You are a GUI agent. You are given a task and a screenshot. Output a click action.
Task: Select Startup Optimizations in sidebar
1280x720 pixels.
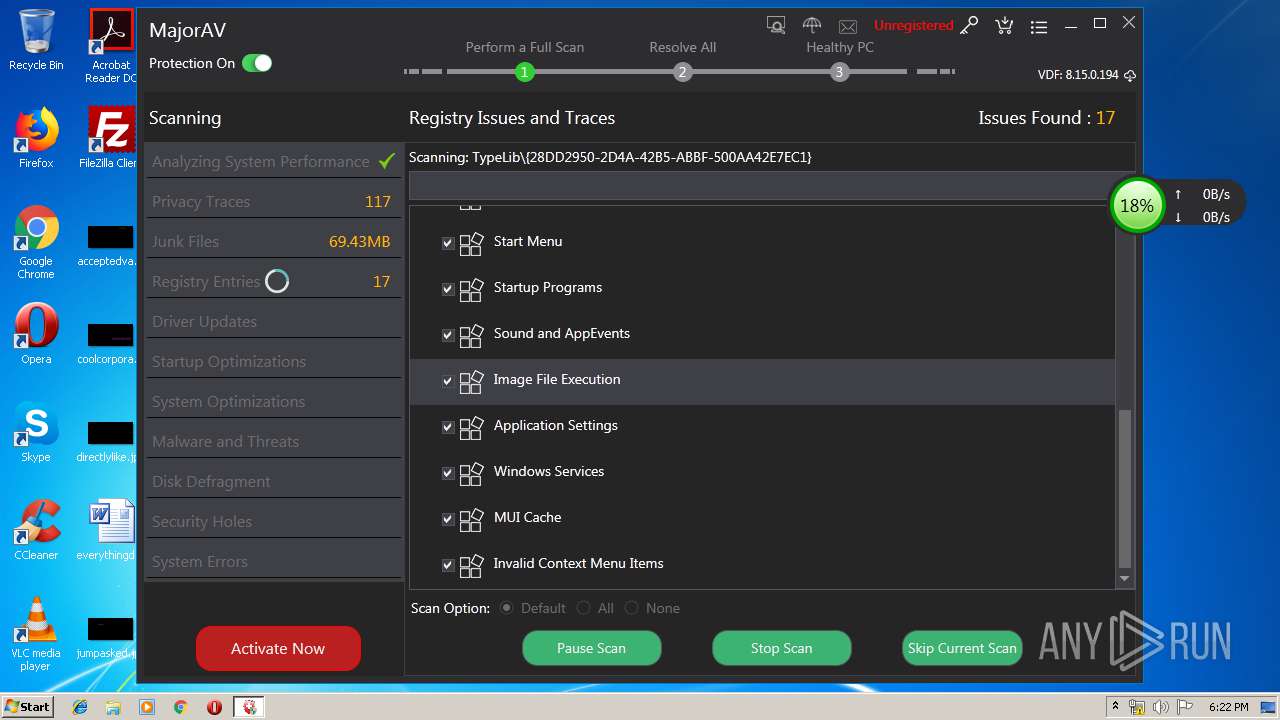(273, 361)
